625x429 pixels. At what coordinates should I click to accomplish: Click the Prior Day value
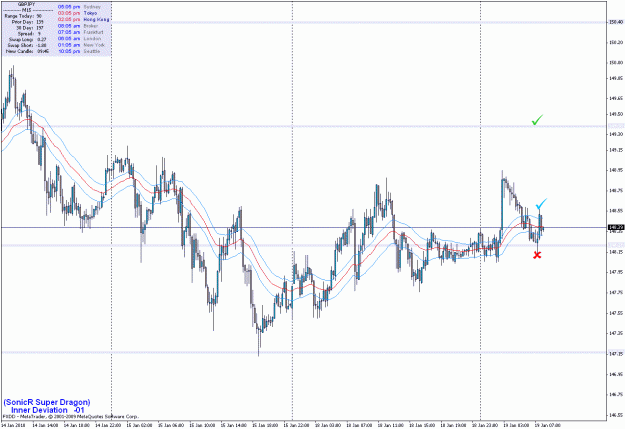39,22
